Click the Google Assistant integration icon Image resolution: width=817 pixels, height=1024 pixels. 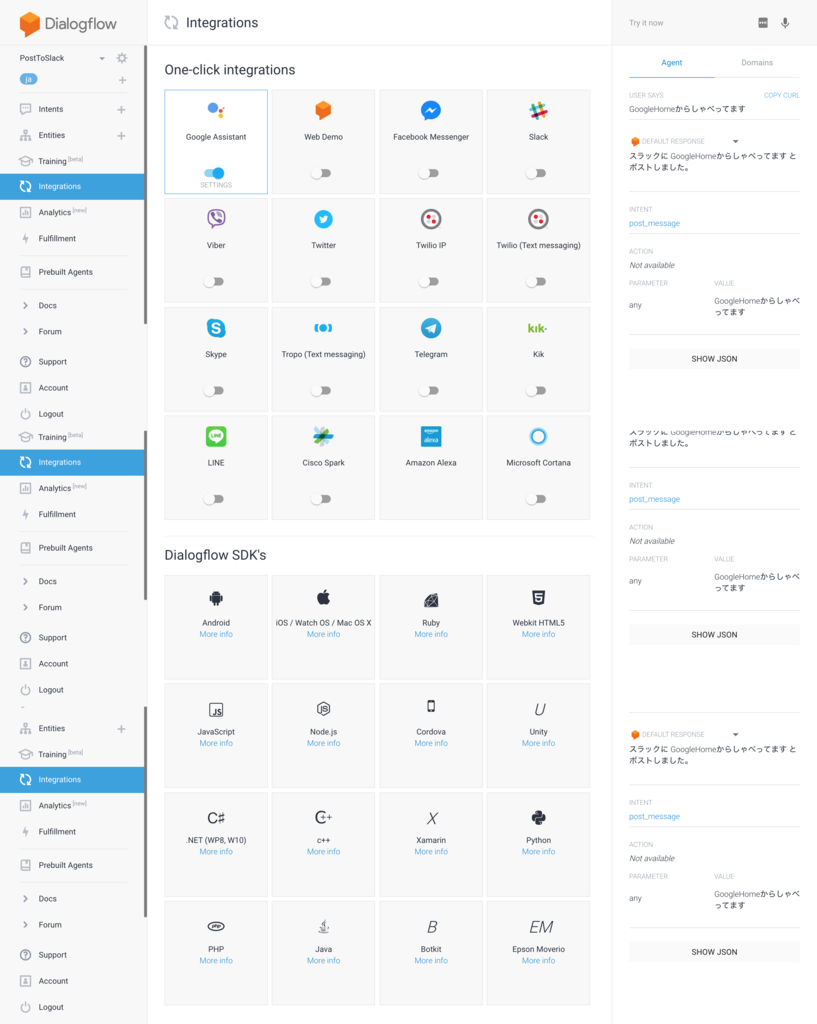pyautogui.click(x=216, y=110)
